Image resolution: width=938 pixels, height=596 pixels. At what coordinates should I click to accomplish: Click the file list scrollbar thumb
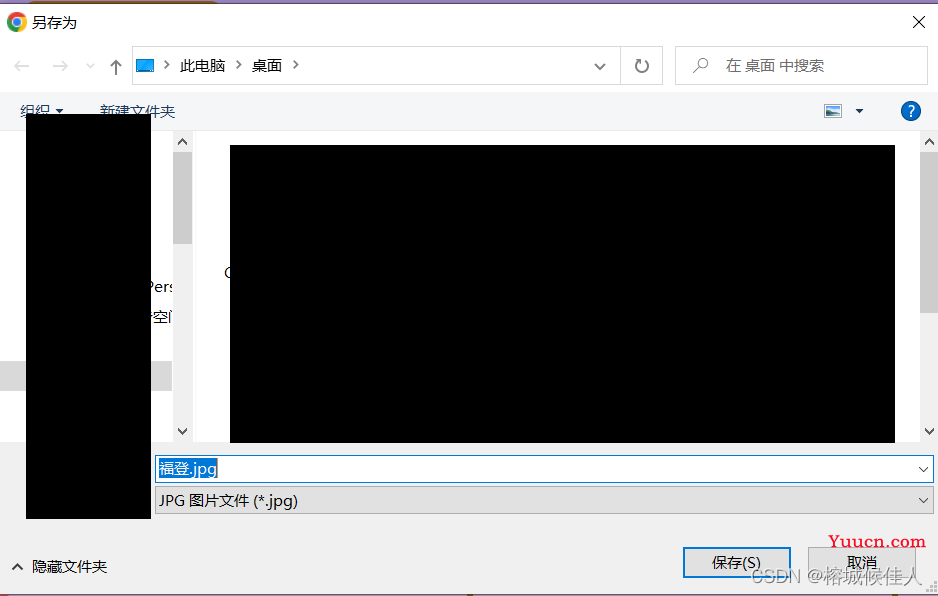(929, 232)
